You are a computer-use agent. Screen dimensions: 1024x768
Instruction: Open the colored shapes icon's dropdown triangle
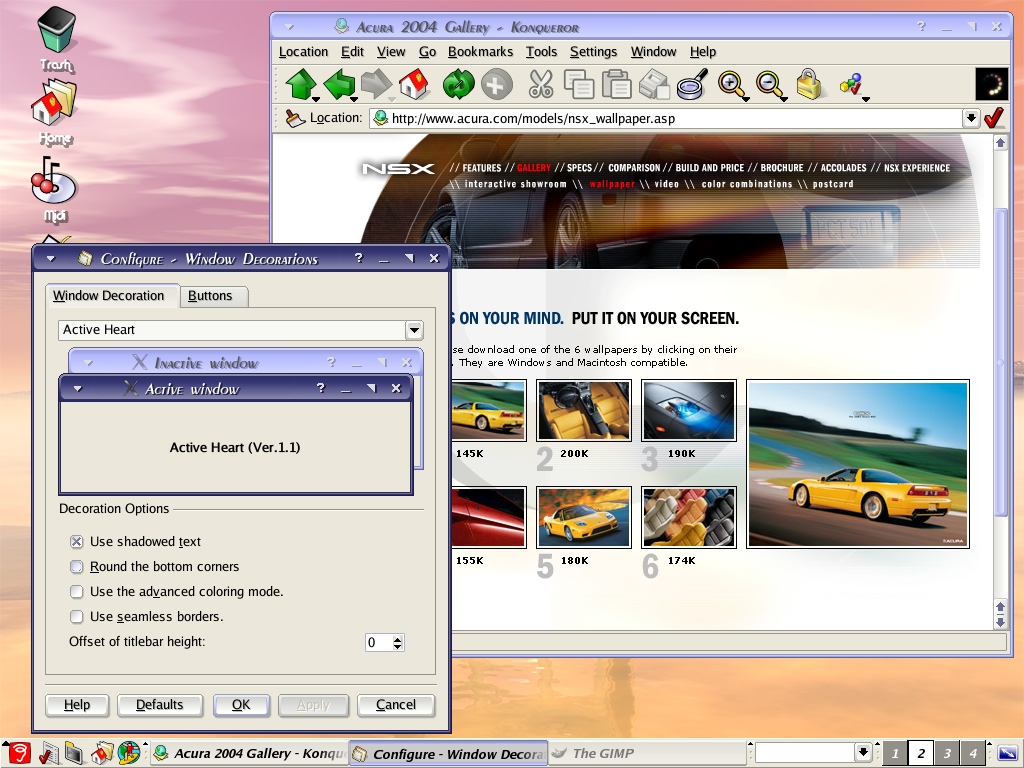pyautogui.click(x=866, y=99)
